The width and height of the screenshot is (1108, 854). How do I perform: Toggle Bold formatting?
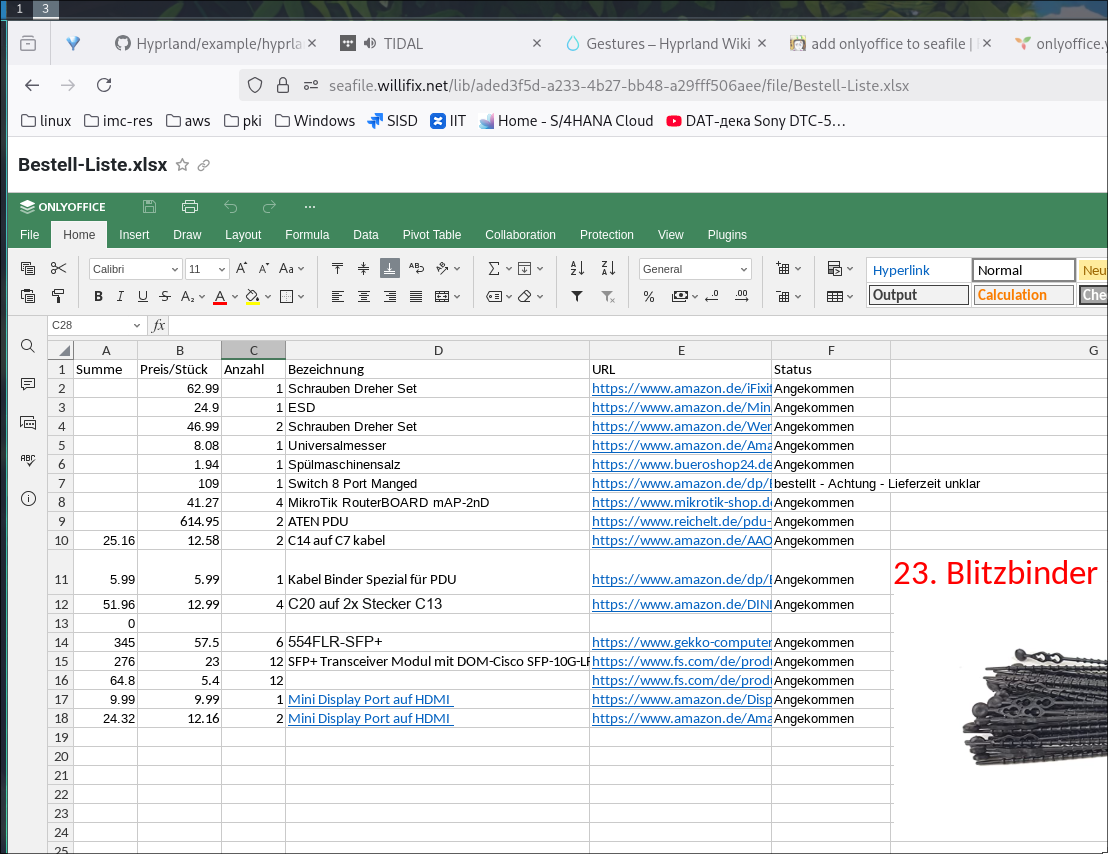[x=98, y=296]
